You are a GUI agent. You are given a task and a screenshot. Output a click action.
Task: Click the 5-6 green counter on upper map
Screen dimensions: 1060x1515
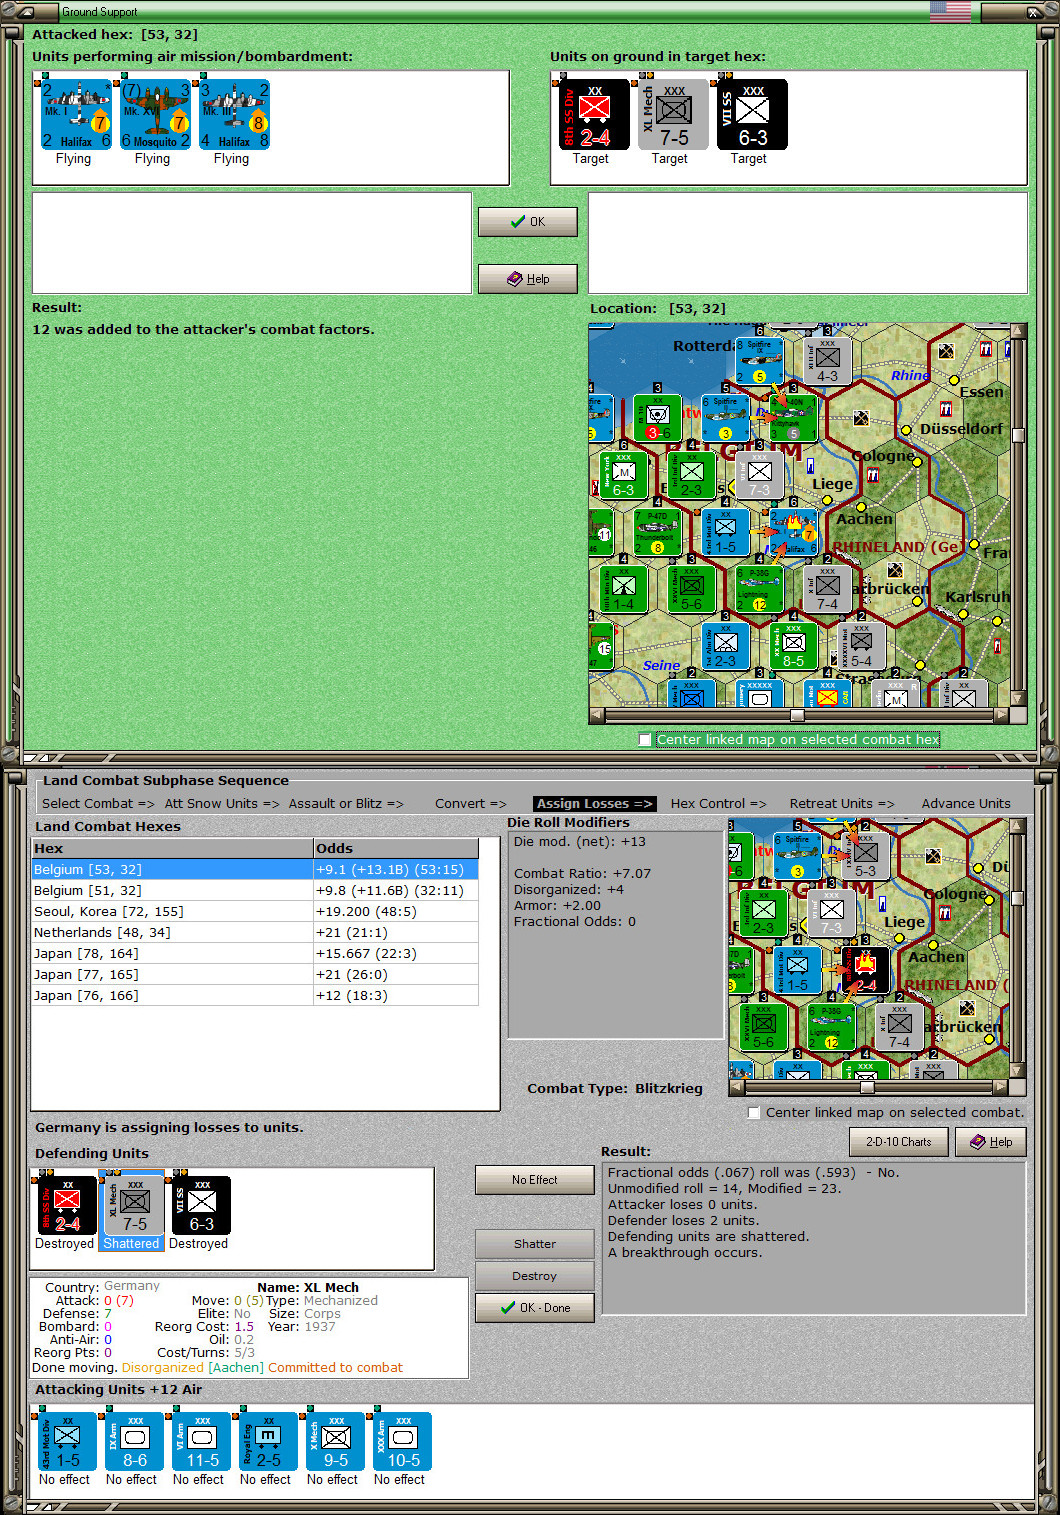(691, 589)
